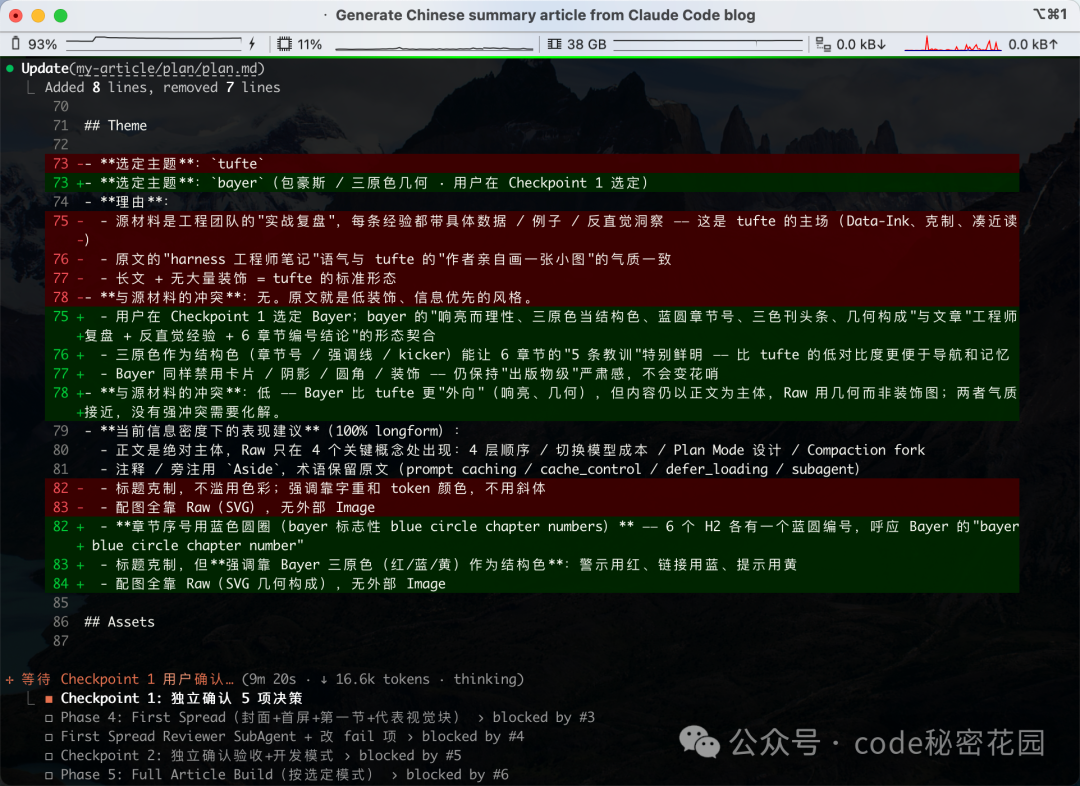Click the yellow minimize window button
The width and height of the screenshot is (1080, 786).
(x=39, y=15)
